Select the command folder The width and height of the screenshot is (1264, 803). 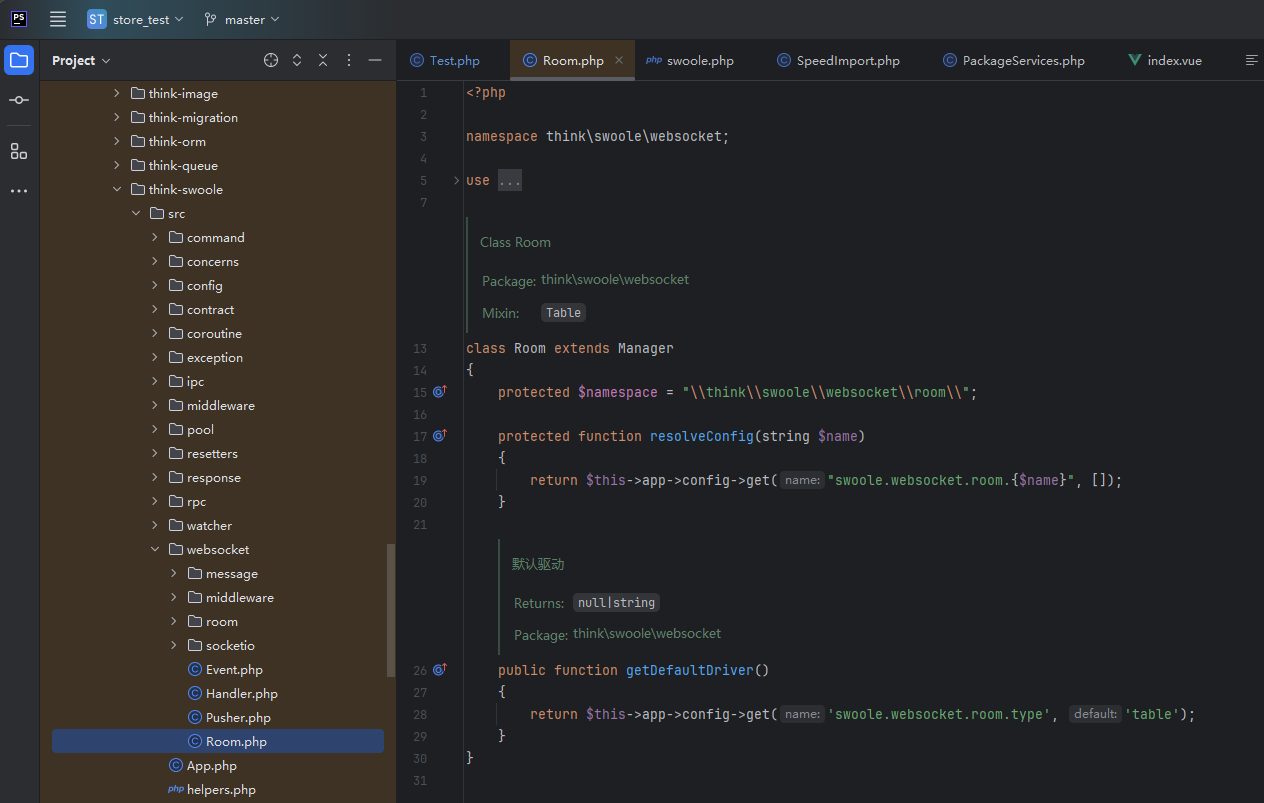click(215, 237)
